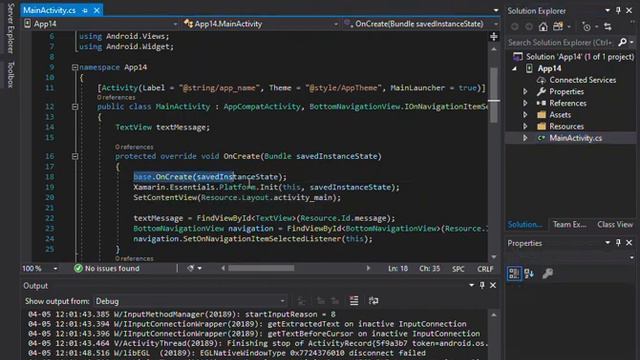Image resolution: width=640 pixels, height=360 pixels.
Task: Select the Properties node in Solution Explorer
Action: (567, 91)
